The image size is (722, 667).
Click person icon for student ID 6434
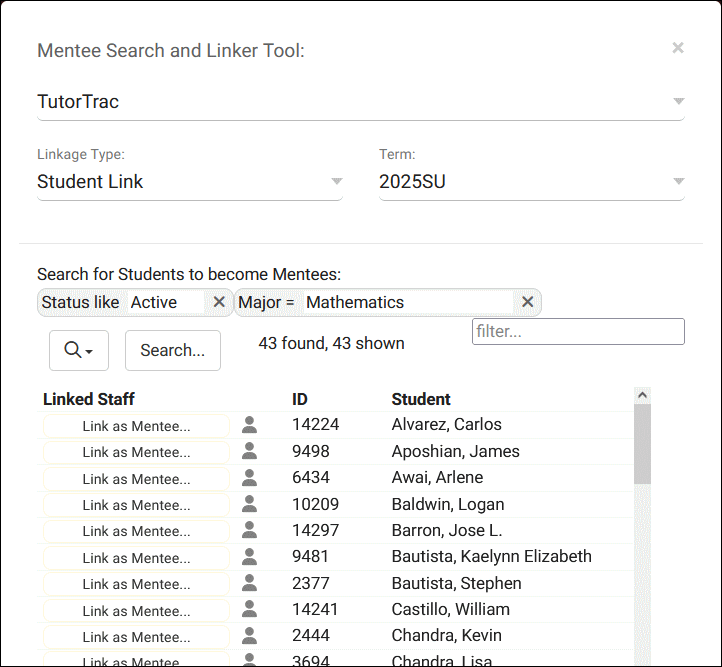tap(250, 478)
